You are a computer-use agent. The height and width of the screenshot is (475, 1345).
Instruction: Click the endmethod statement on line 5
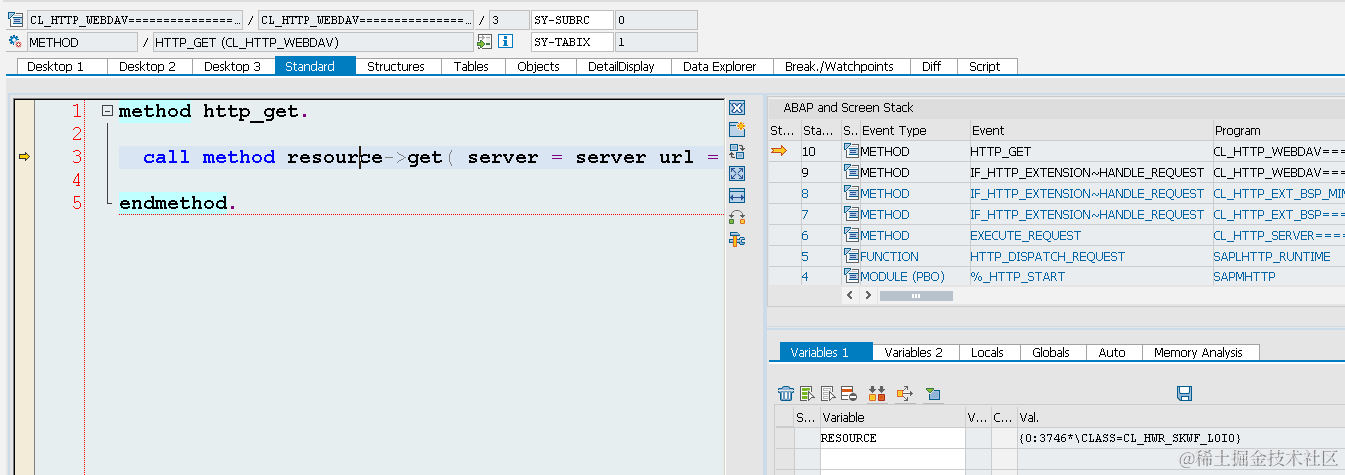(178, 203)
